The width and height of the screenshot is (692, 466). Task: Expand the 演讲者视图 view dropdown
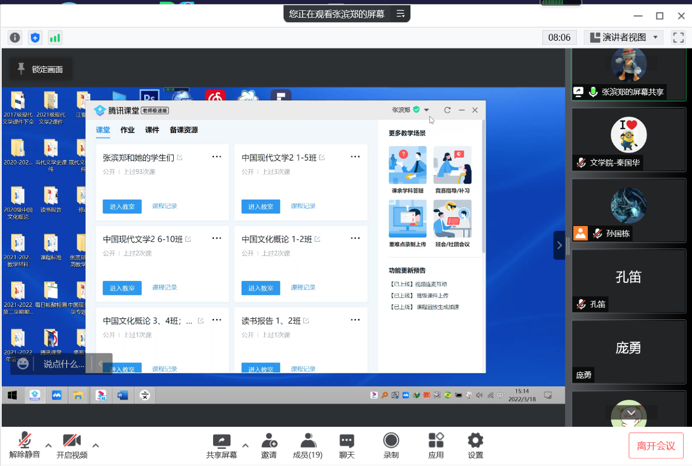(x=625, y=38)
